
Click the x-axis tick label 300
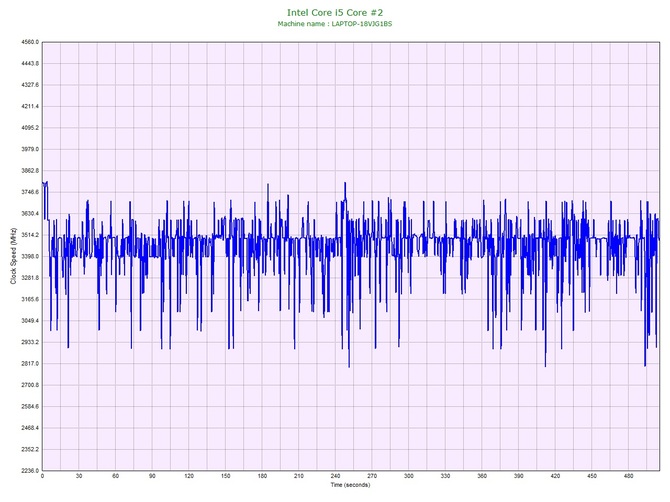point(408,476)
